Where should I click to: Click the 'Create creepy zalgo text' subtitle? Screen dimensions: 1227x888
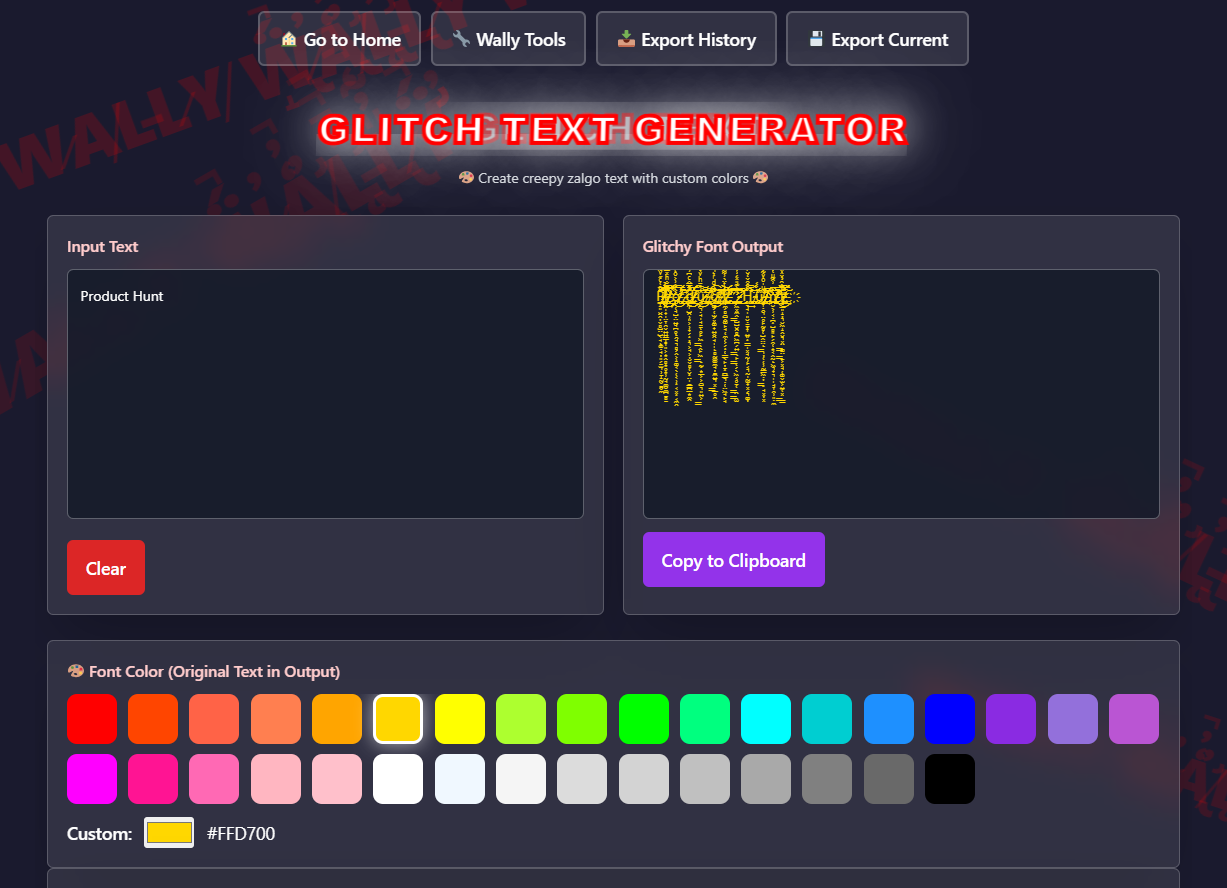[613, 178]
